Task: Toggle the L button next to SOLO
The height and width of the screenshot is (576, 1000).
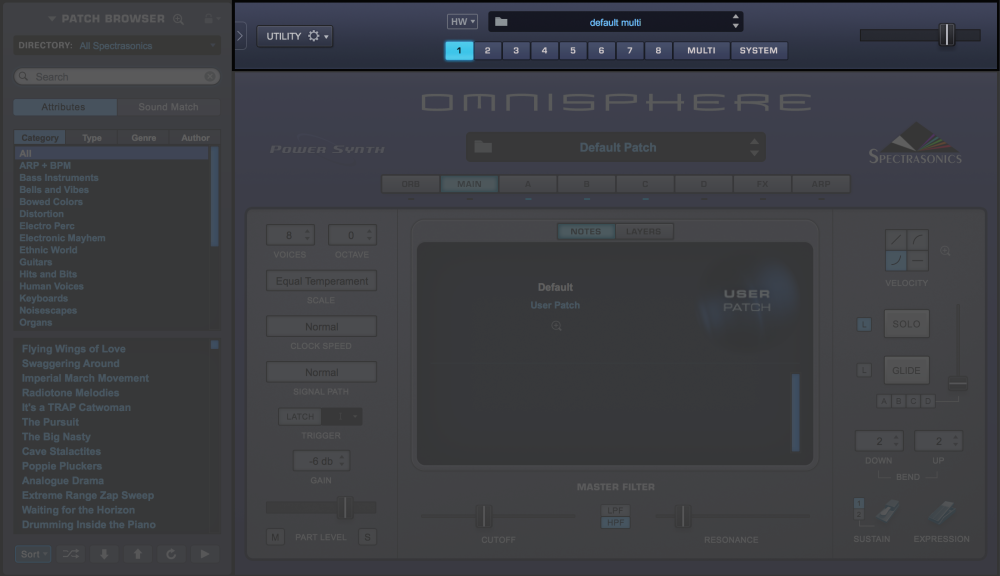Action: pyautogui.click(x=864, y=325)
